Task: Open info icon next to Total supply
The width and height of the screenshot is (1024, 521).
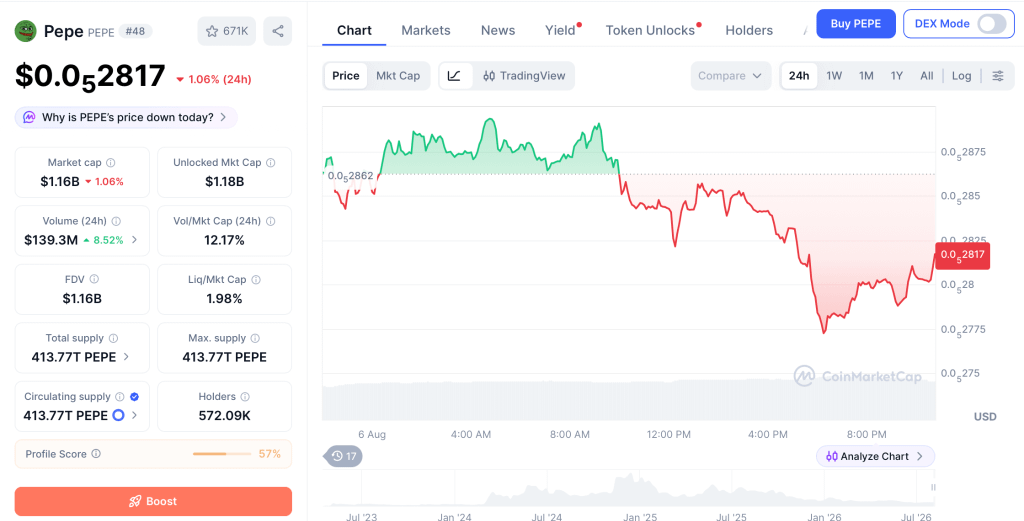Action: click(x=114, y=338)
